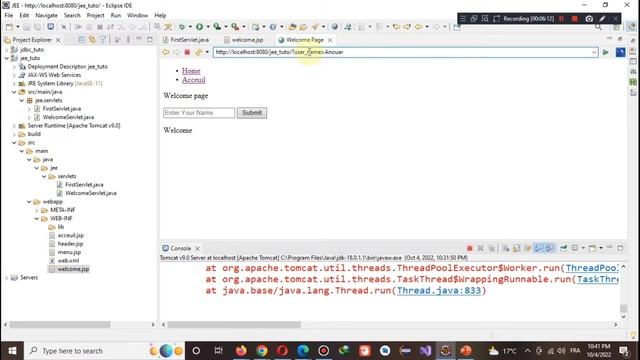This screenshot has height=360, width=640.
Task: Open the Open Console dropdown arrow
Action: click(x=601, y=248)
